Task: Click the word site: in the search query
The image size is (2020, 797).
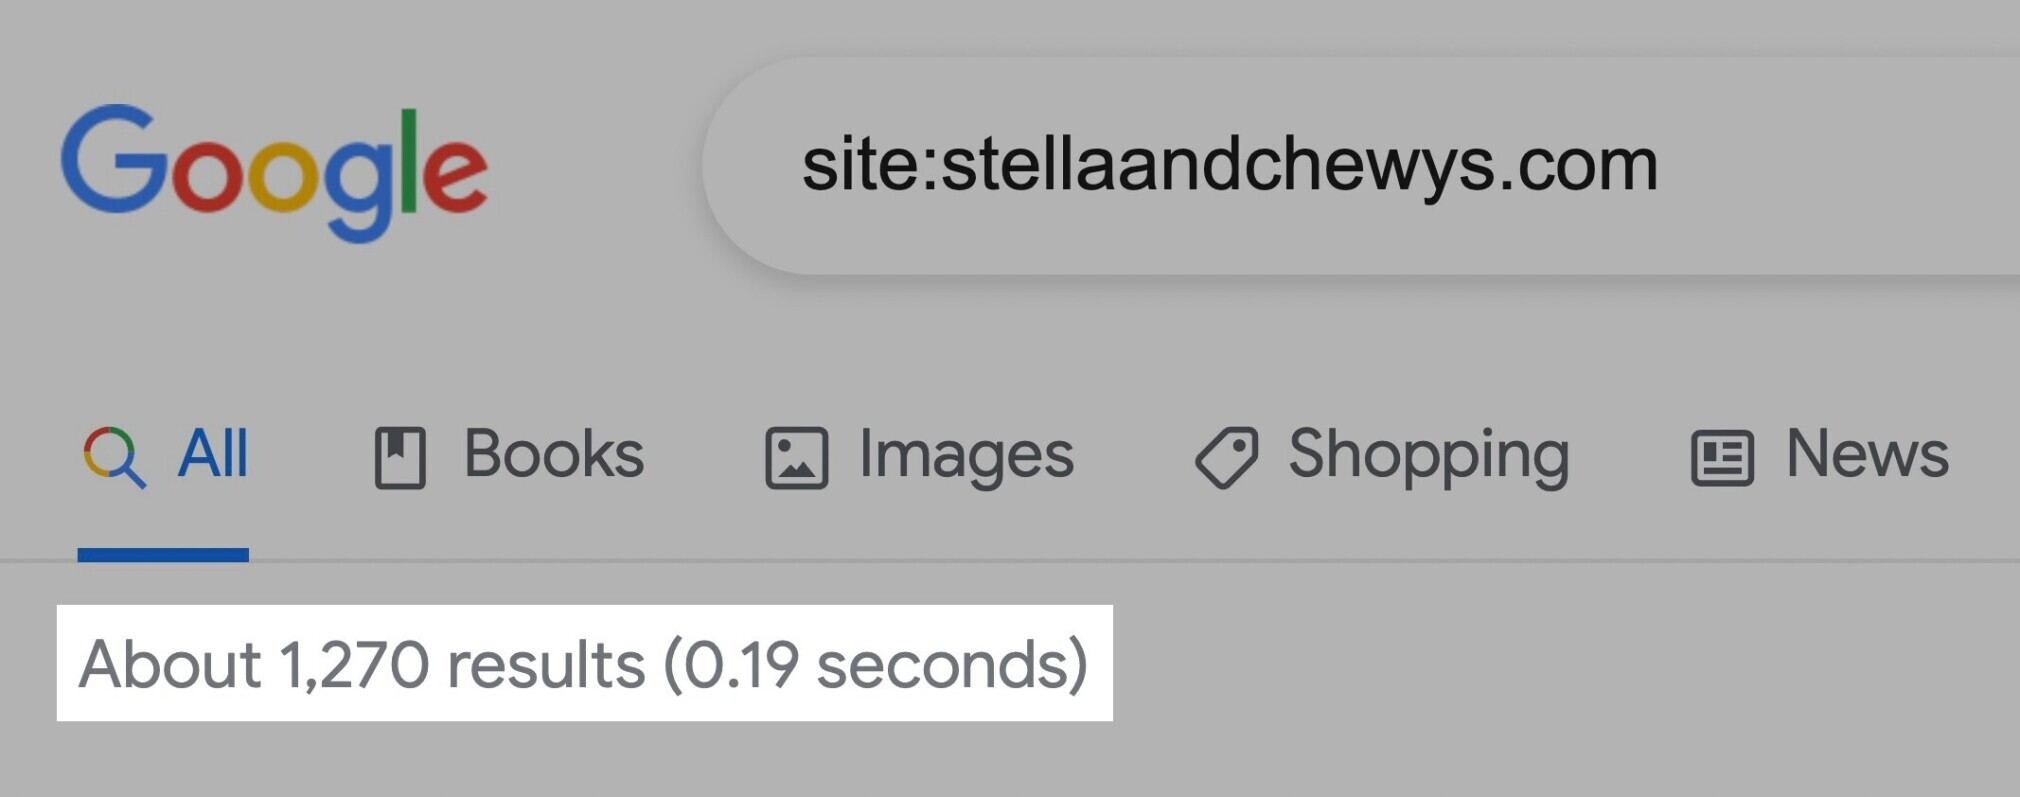Action: point(869,164)
